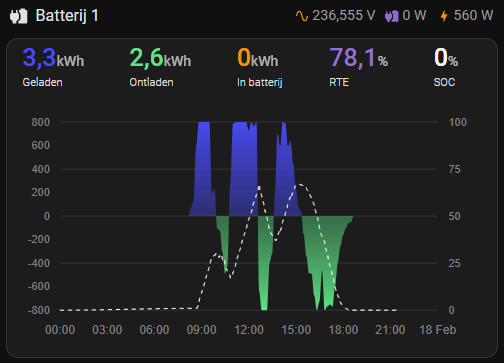Click the SOC label
Screen dimensions: 504x363
pyautogui.click(x=444, y=82)
